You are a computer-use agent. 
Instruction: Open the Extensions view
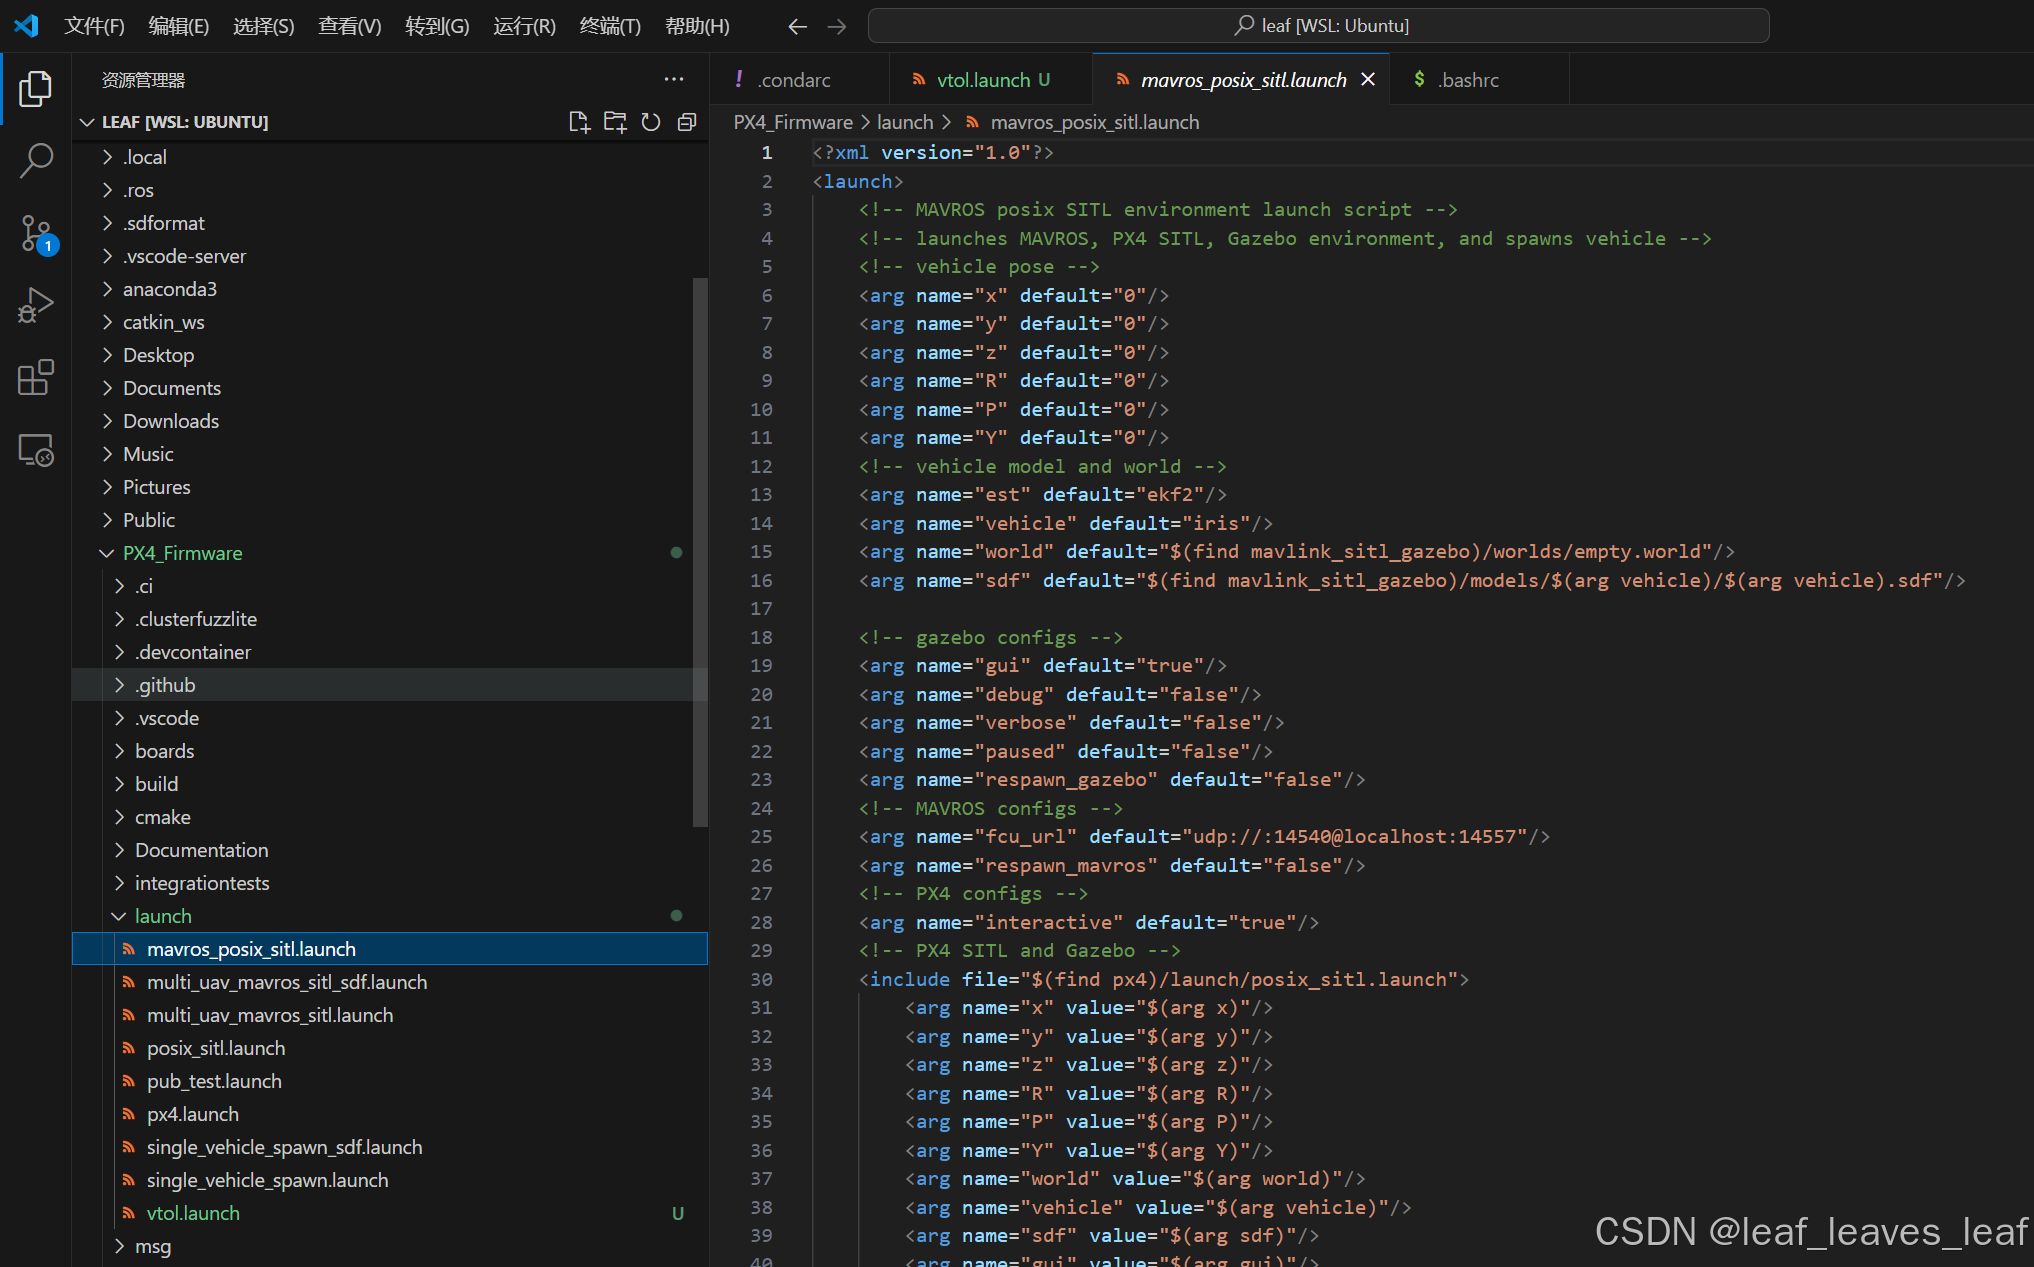click(x=36, y=378)
